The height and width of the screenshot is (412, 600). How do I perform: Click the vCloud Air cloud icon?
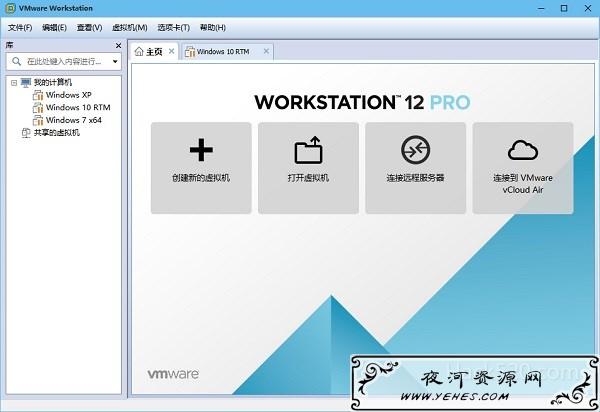pos(523,150)
